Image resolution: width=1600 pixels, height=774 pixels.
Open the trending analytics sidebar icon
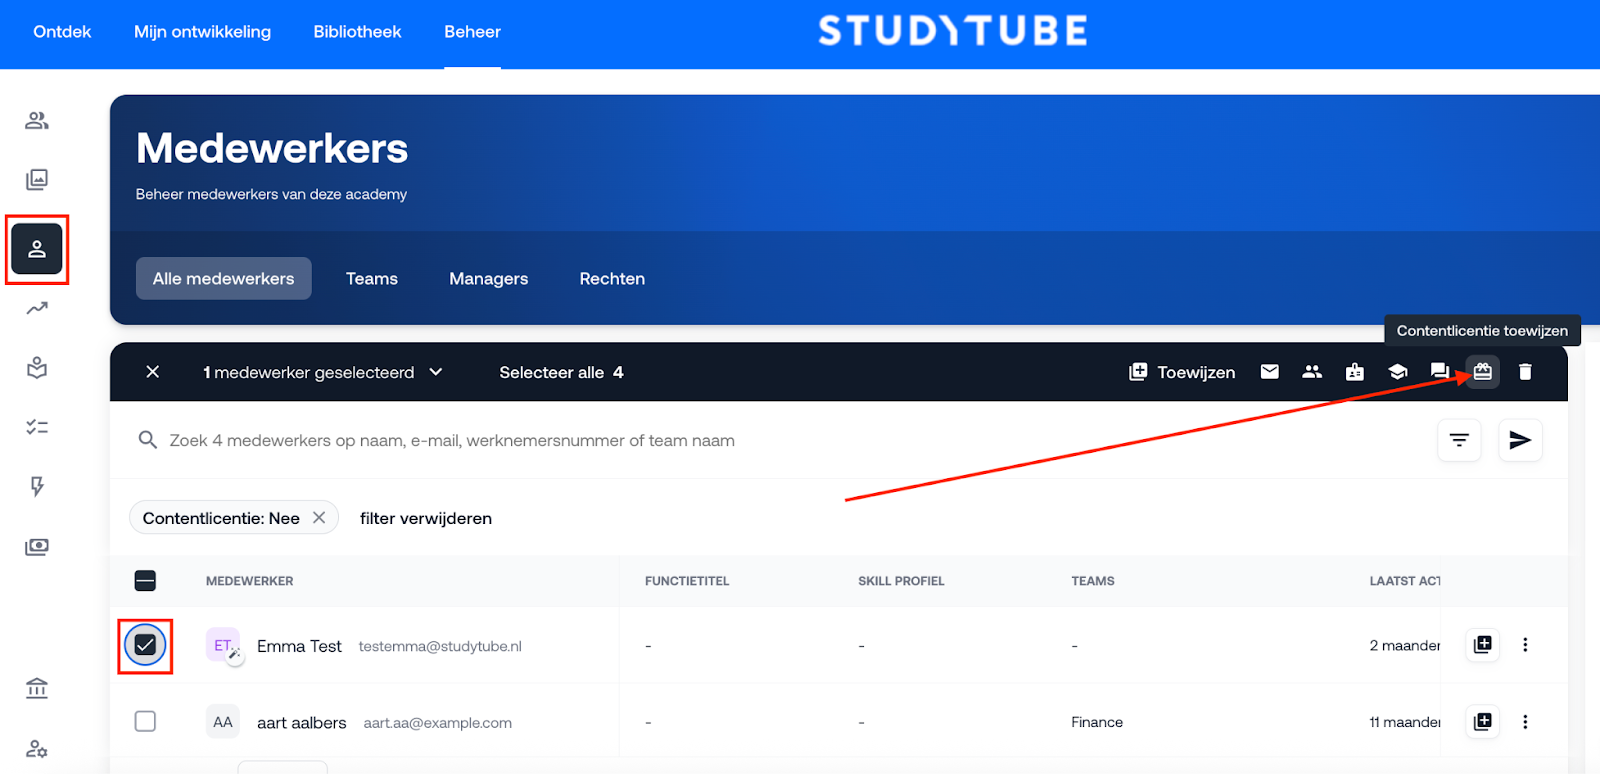(37, 308)
